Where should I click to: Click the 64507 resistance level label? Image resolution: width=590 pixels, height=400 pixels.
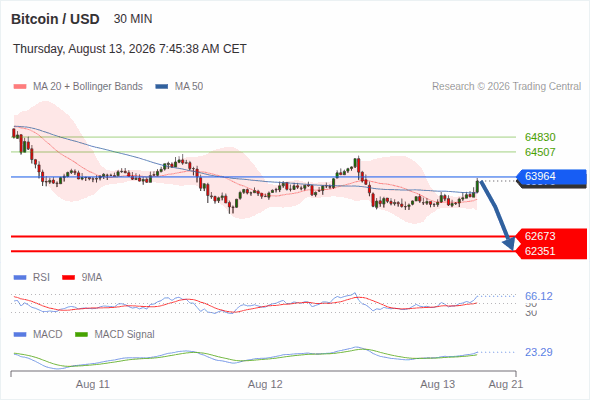coord(540,152)
